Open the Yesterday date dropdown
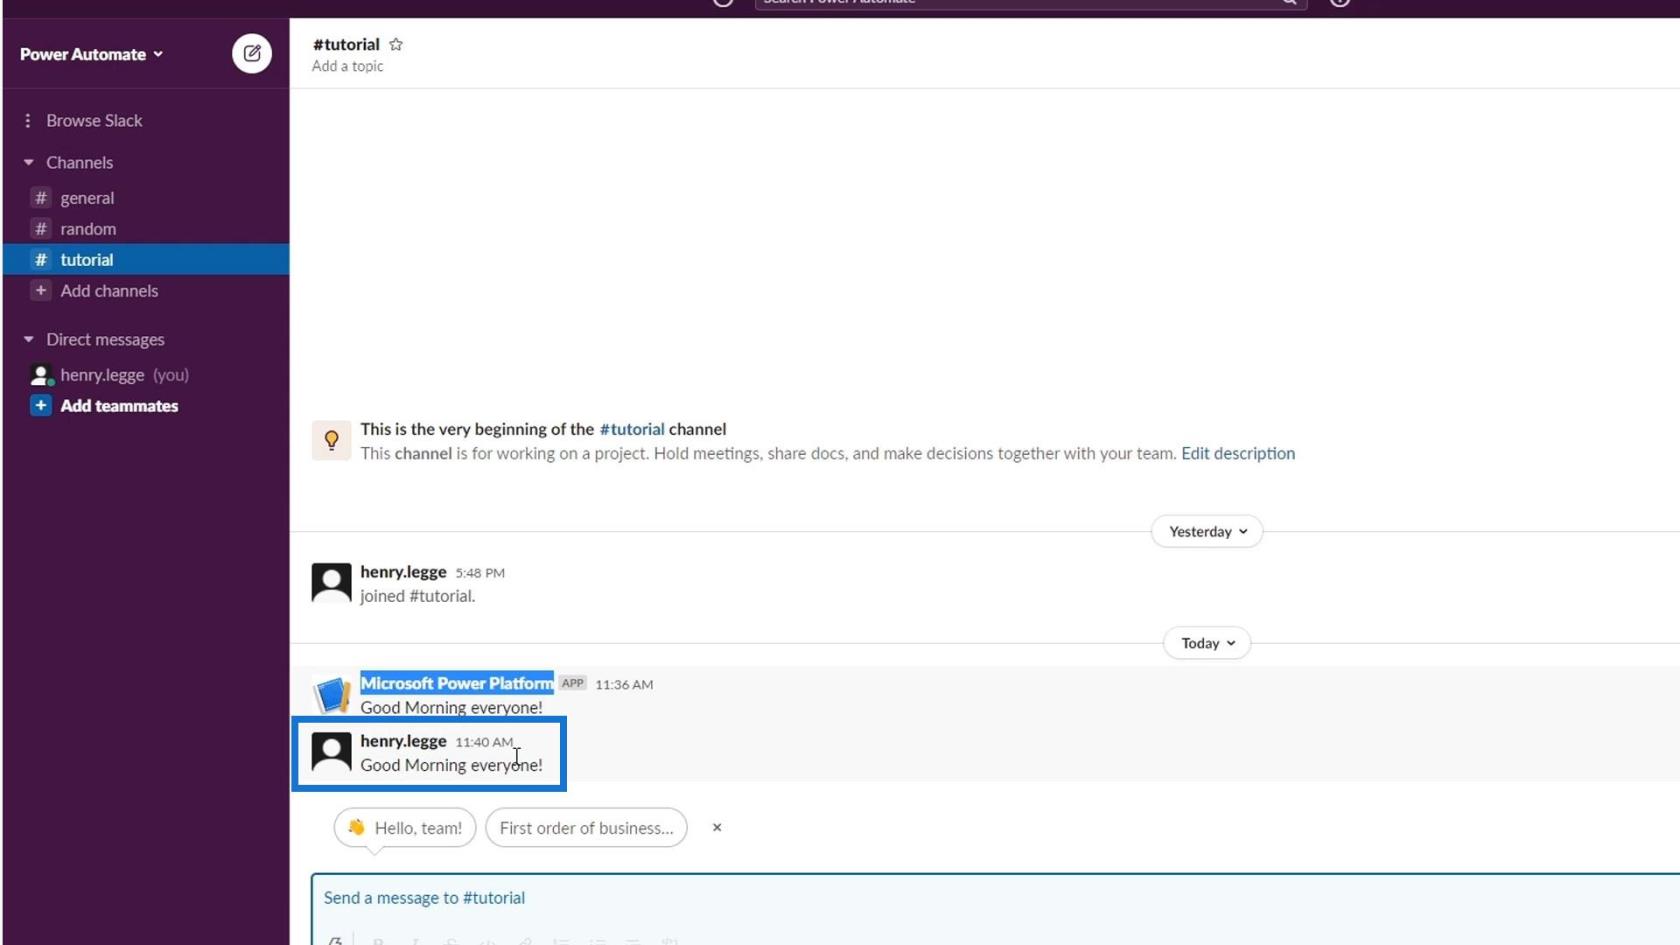 click(1207, 531)
